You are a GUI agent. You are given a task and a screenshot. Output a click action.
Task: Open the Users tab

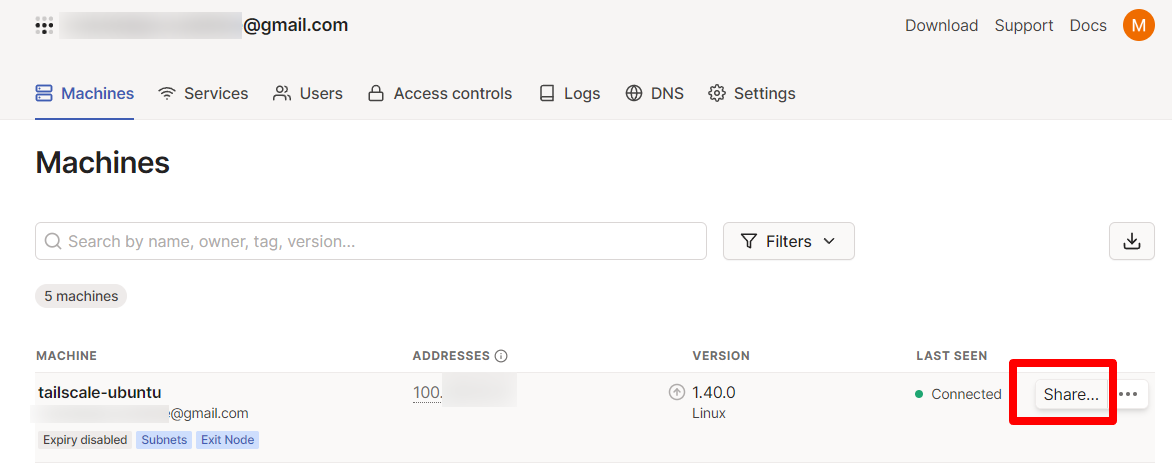308,93
